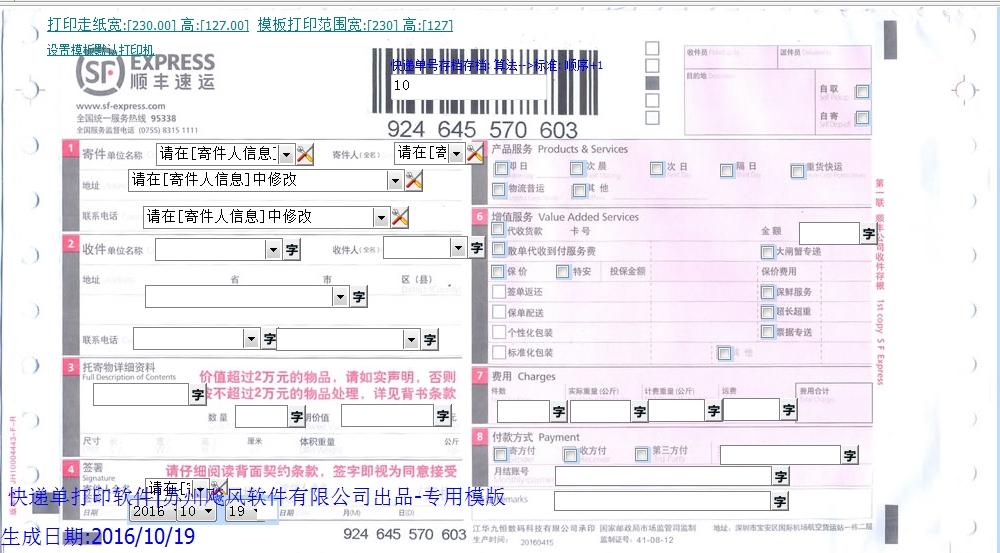Tick the 物流普运 checkbox
Viewport: 1000px width, 553px height.
click(x=499, y=189)
